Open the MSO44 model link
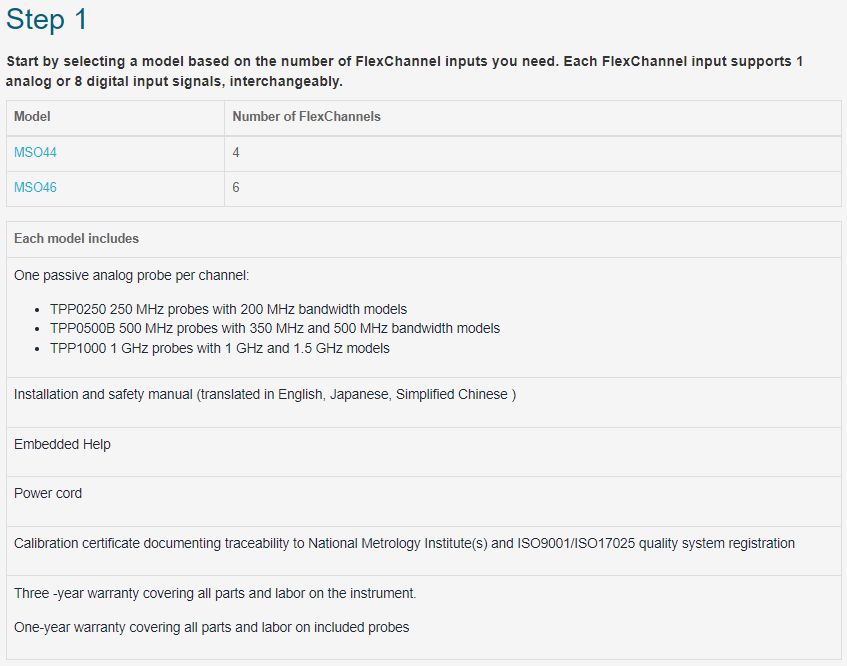Screen dimensions: 847x666 (35, 152)
